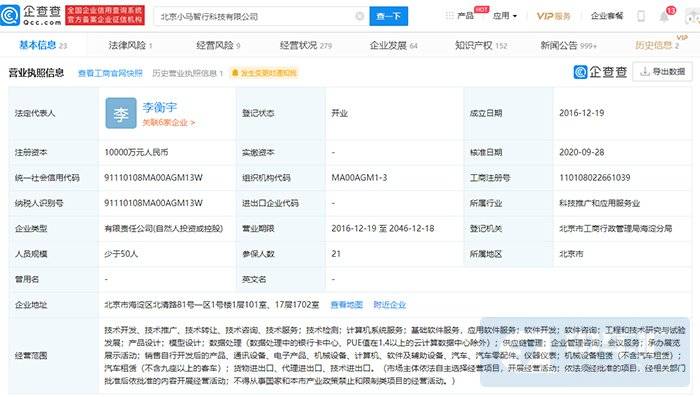Switch to the 法律风险 tab
The height and width of the screenshot is (397, 700).
(x=130, y=45)
